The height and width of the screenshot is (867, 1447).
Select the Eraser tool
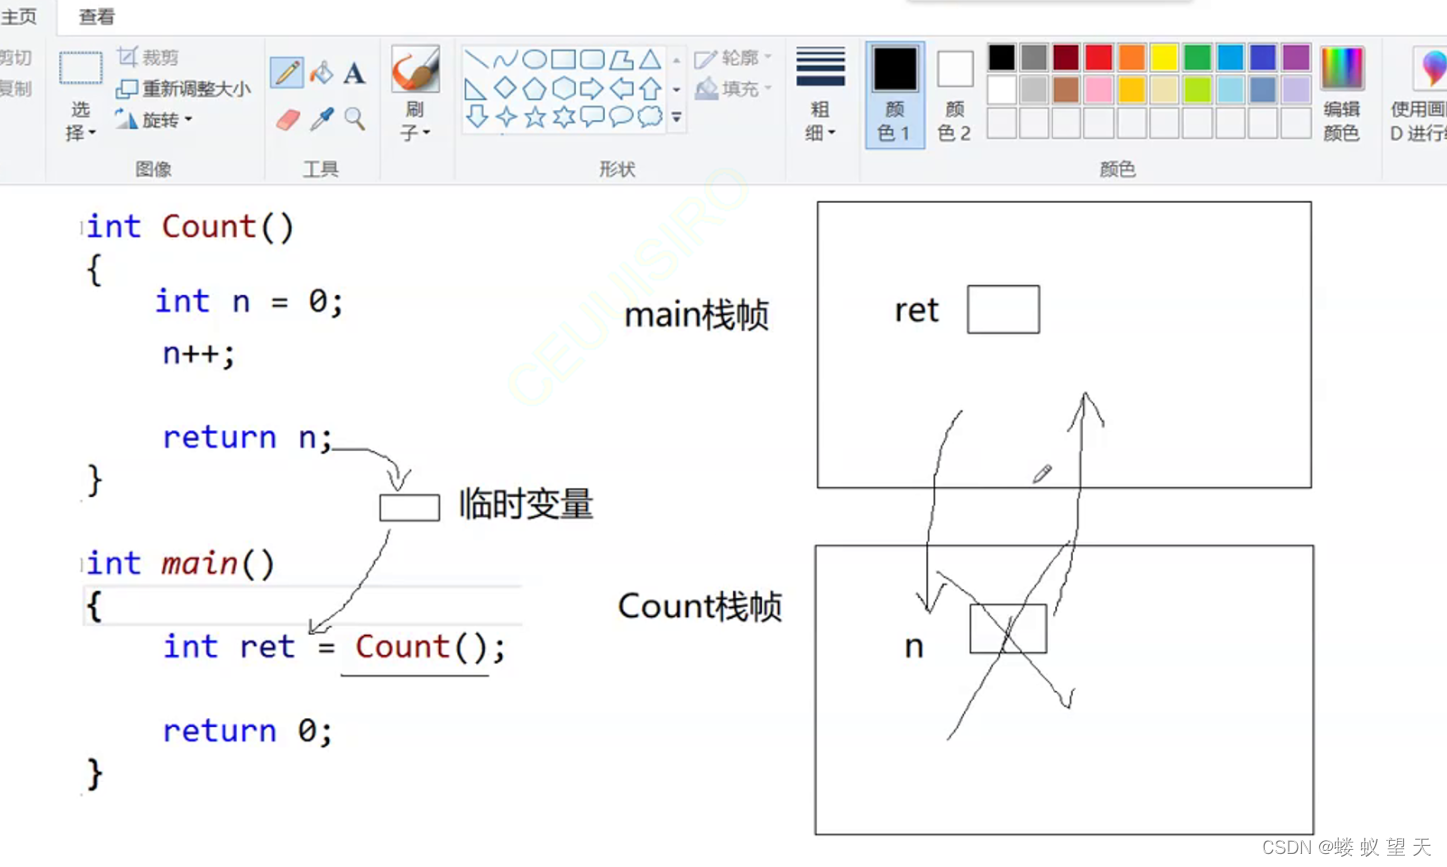point(288,120)
